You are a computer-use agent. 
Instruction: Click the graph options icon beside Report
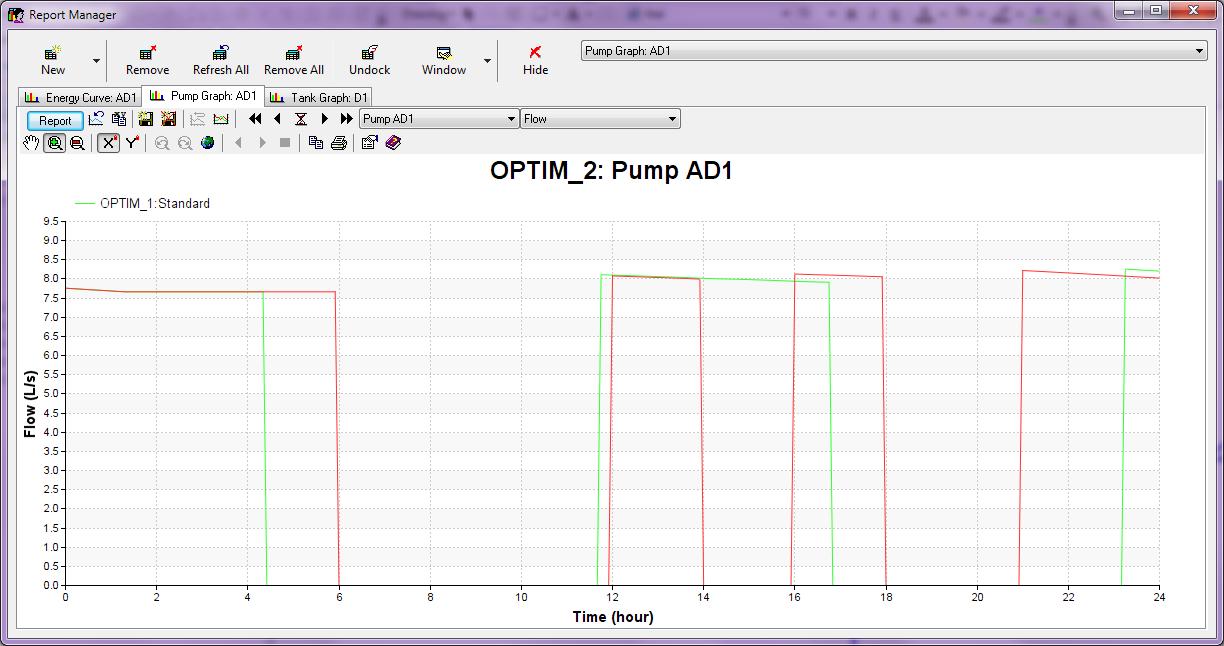click(x=96, y=119)
